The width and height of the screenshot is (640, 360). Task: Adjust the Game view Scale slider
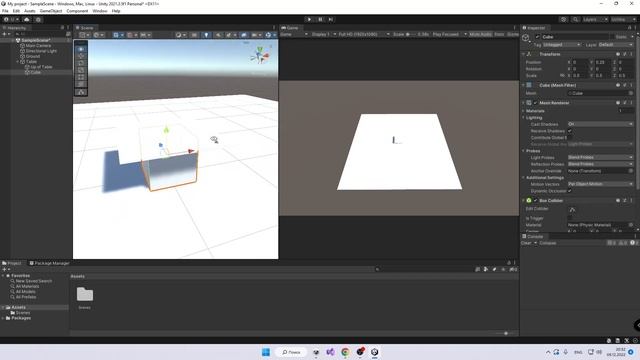[411, 35]
